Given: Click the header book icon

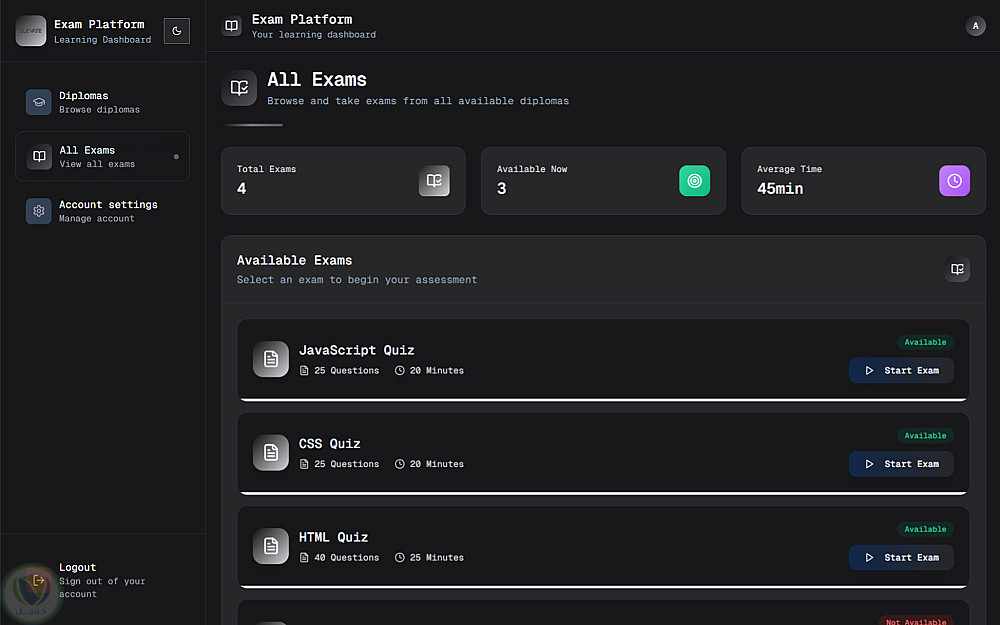Looking at the screenshot, I should (232, 26).
